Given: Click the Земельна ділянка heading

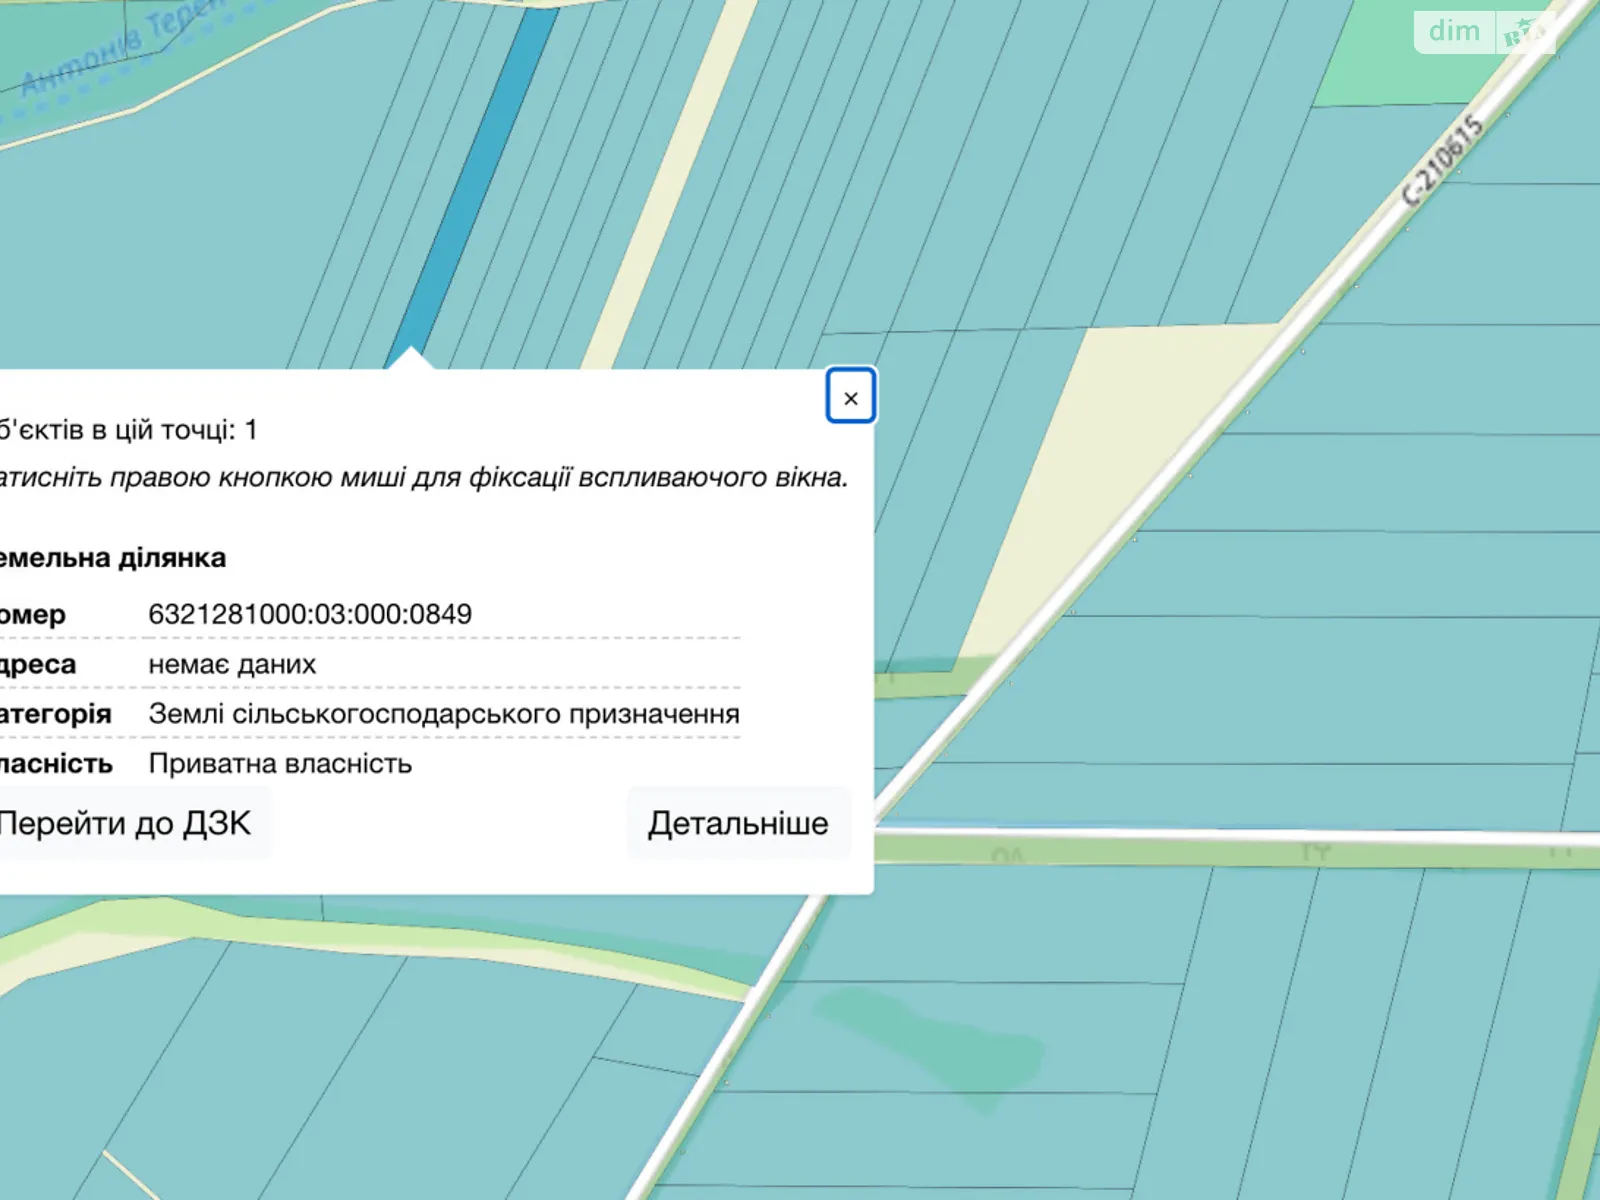Looking at the screenshot, I should tap(112, 557).
